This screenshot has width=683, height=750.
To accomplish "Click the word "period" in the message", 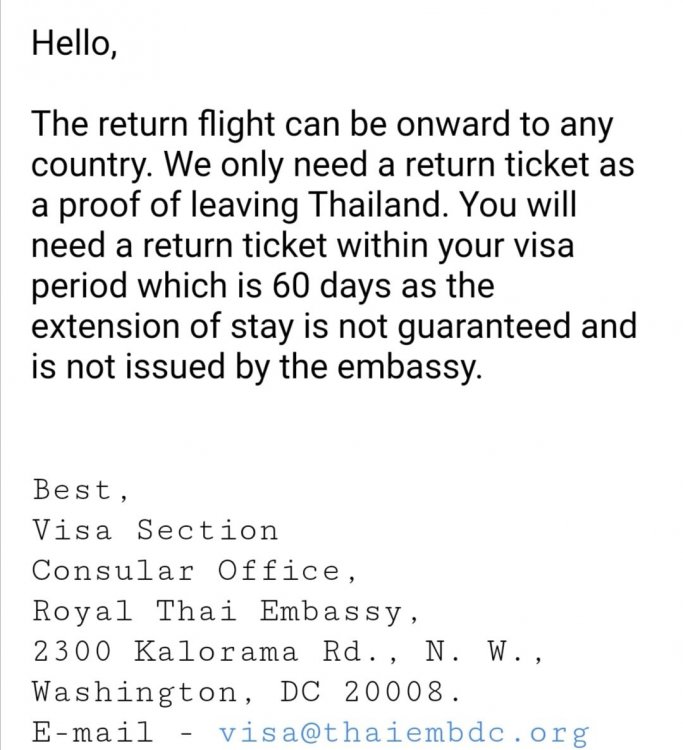I will point(80,286).
